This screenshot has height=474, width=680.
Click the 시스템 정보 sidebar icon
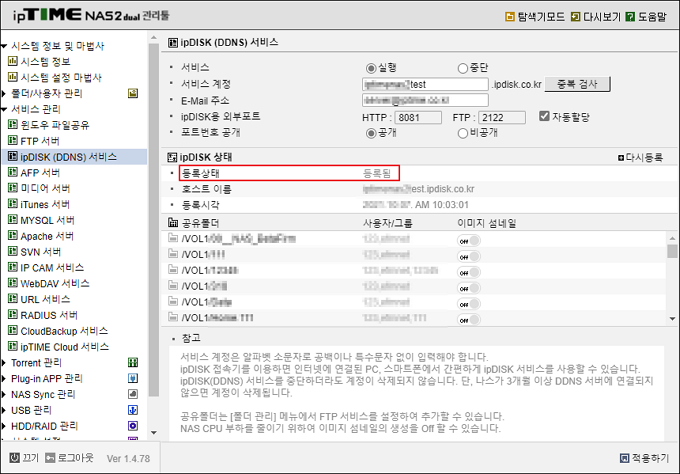click(x=13, y=61)
